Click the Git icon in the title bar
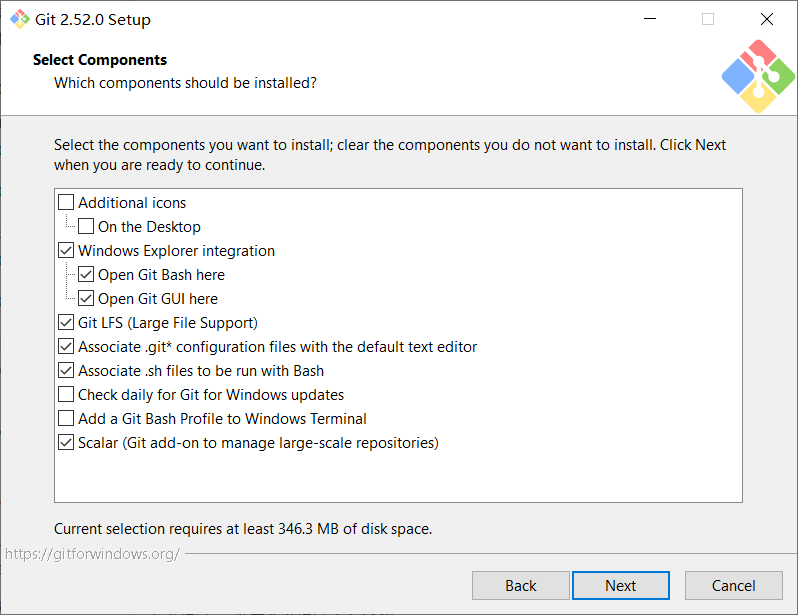The height and width of the screenshot is (615, 798). (x=19, y=19)
